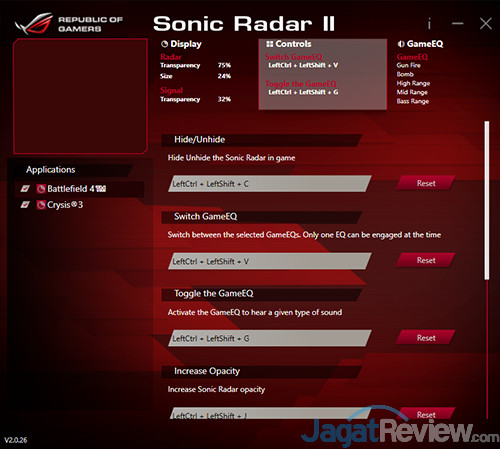Click the radar preview panel

point(80,96)
